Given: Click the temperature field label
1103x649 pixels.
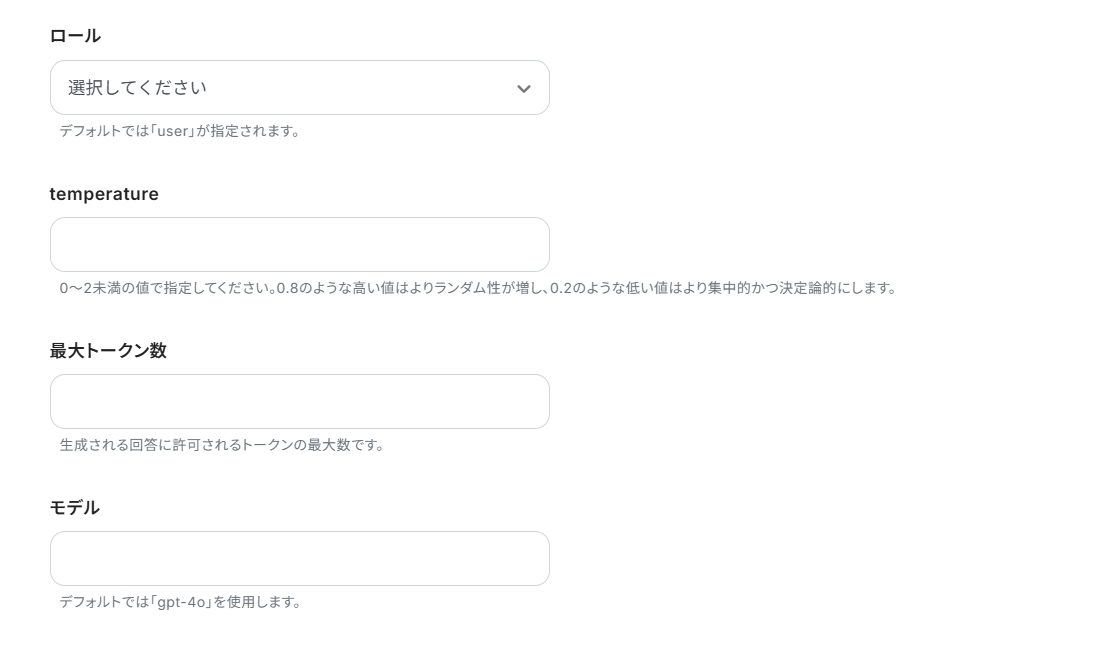Looking at the screenshot, I should coord(104,194).
